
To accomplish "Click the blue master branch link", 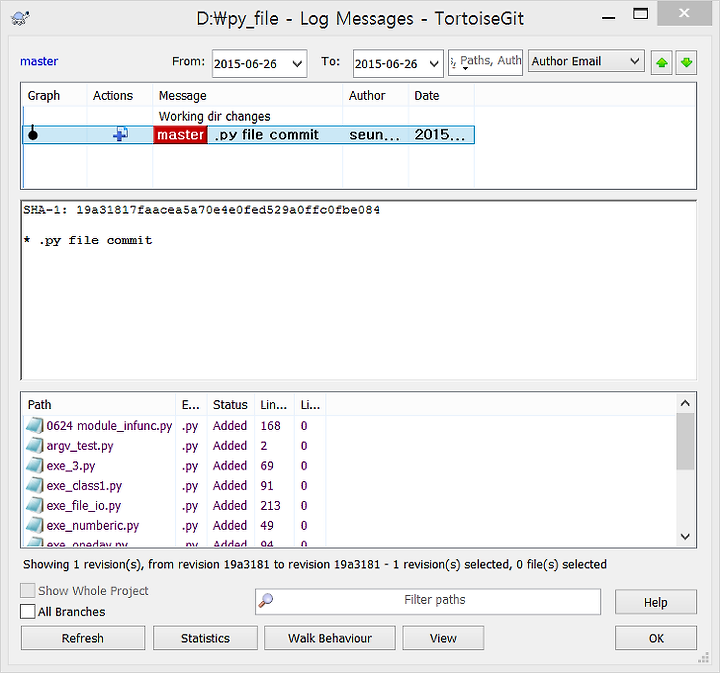I will coord(39,61).
